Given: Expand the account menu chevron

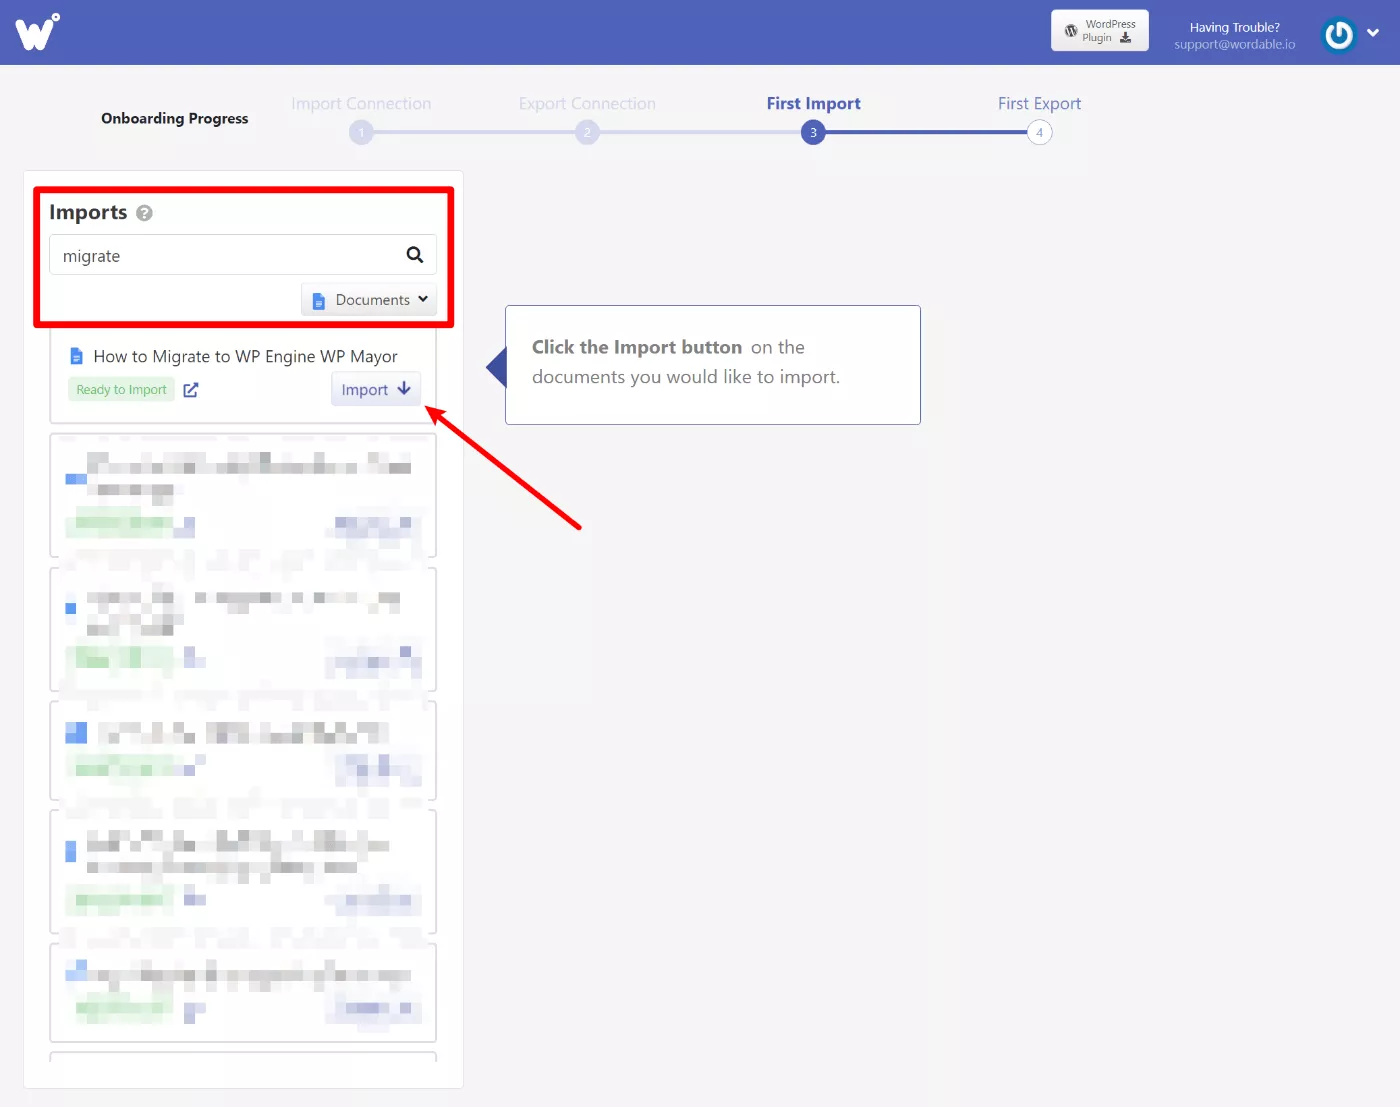Looking at the screenshot, I should pyautogui.click(x=1373, y=33).
